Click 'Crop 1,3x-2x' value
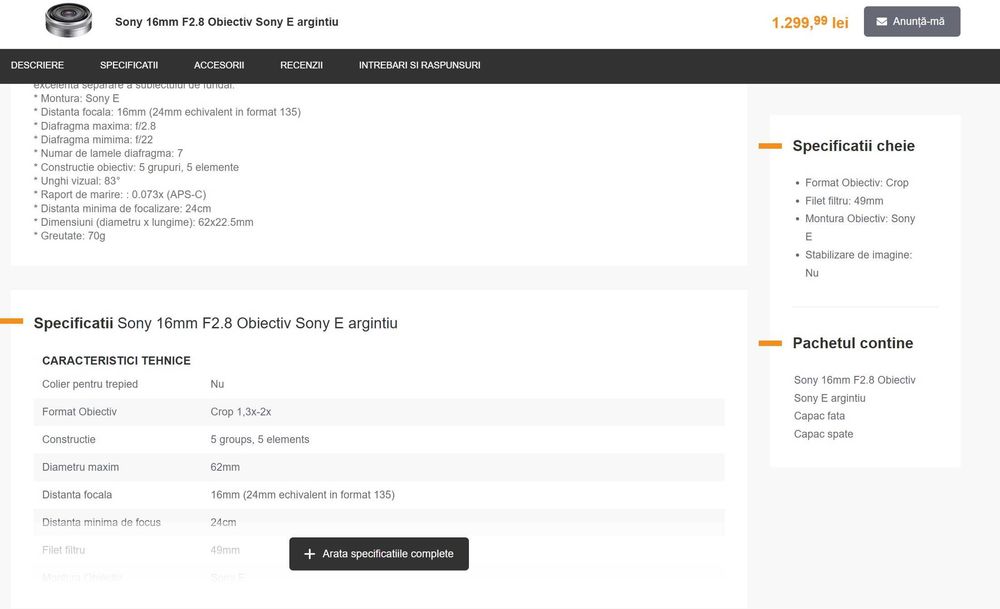The image size is (1000, 609). [240, 412]
